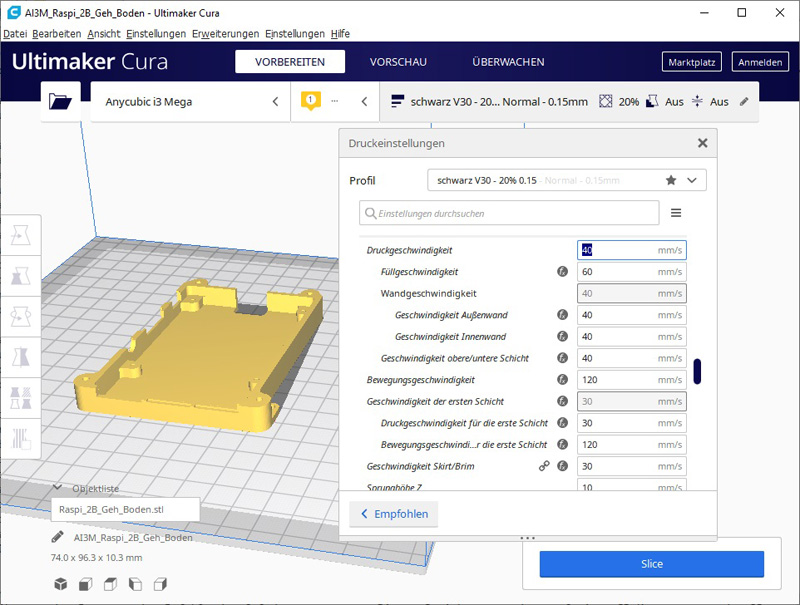The height and width of the screenshot is (605, 800).
Task: Switch to the left side view cube icon
Action: pyautogui.click(x=135, y=584)
